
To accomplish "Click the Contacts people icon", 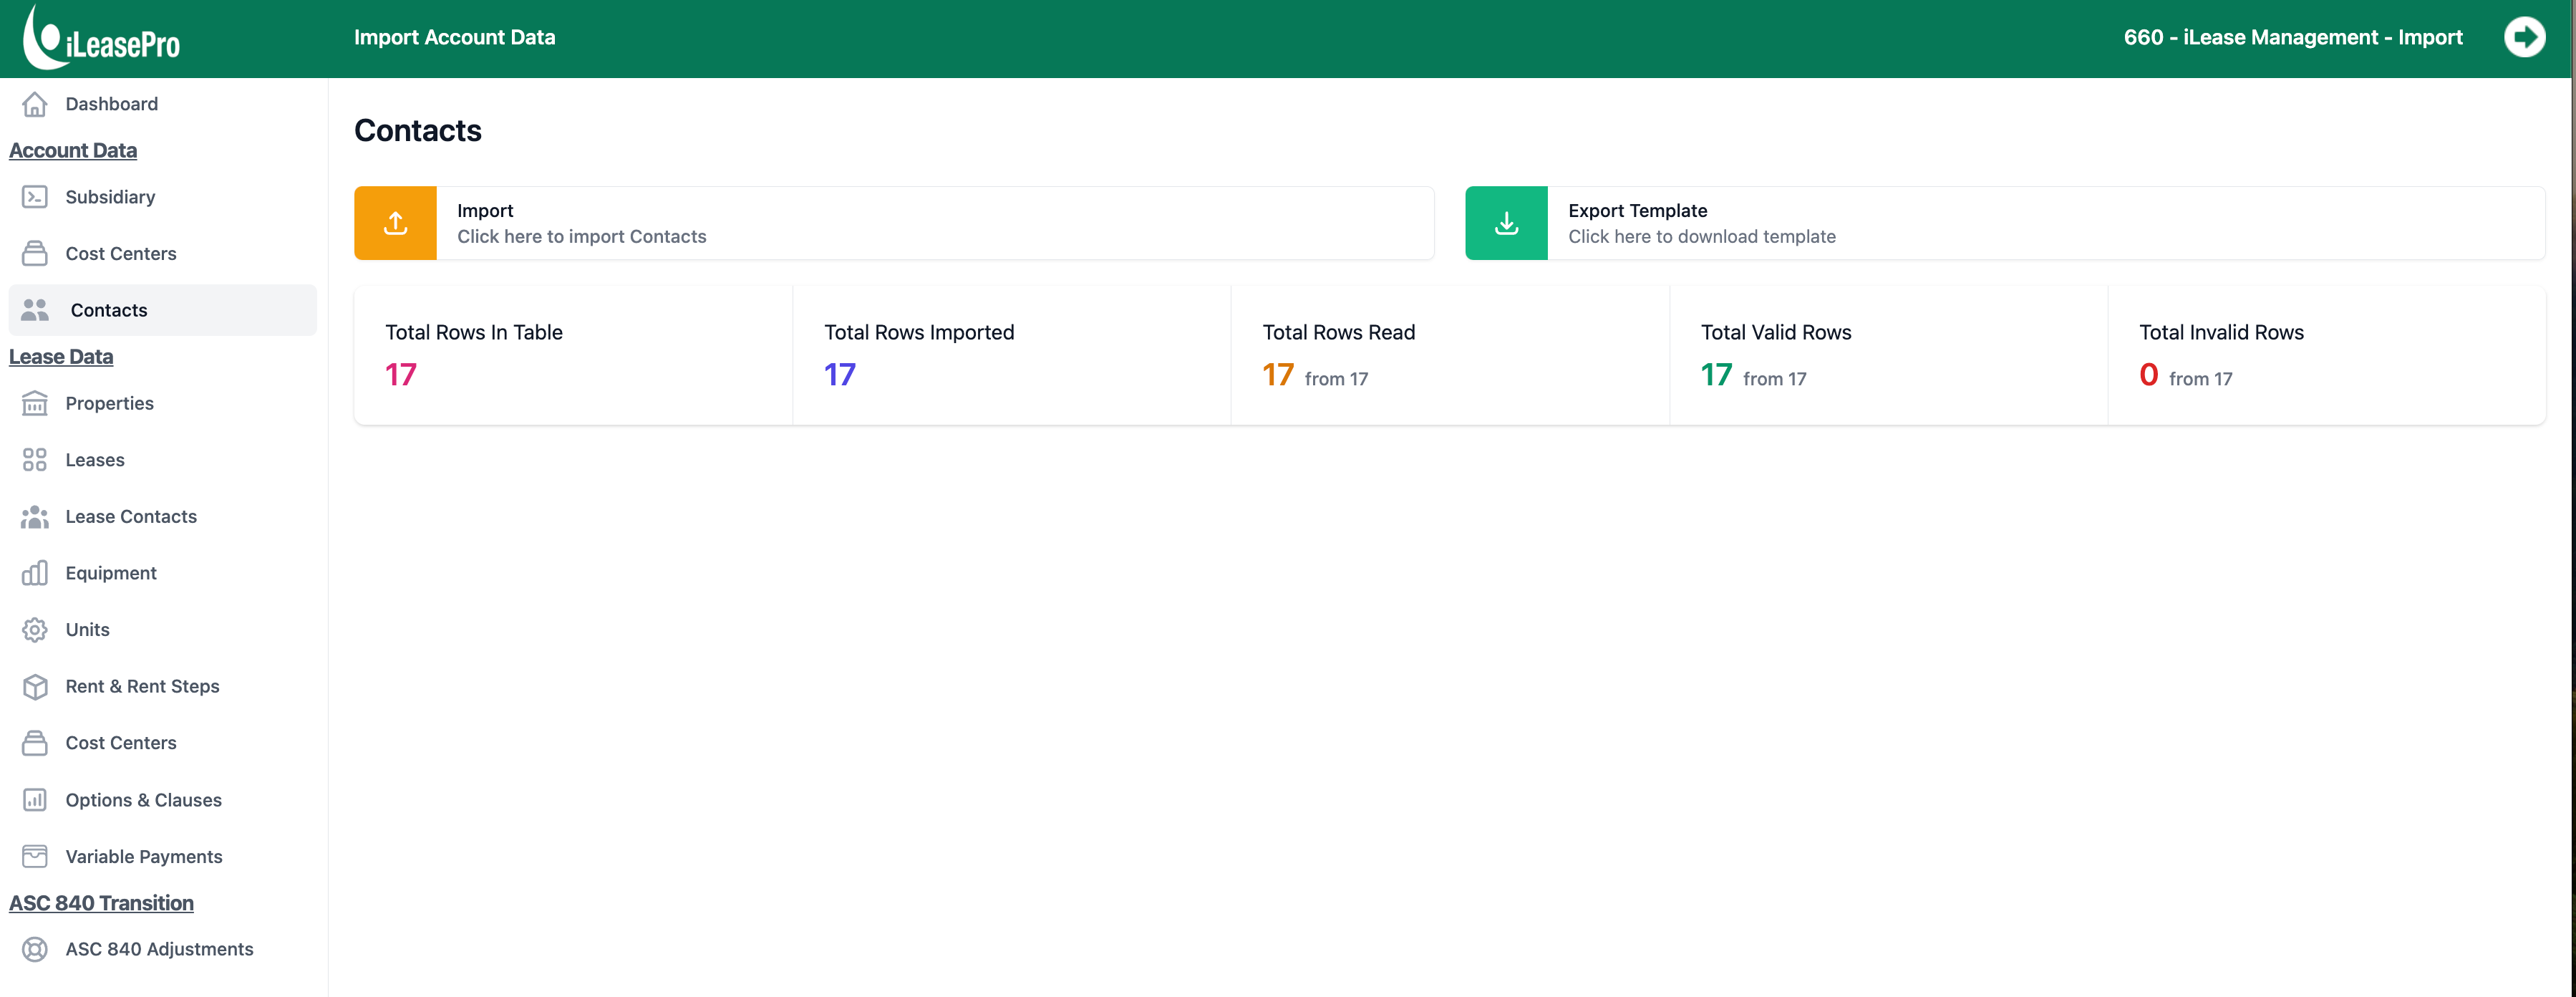I will pos(35,310).
